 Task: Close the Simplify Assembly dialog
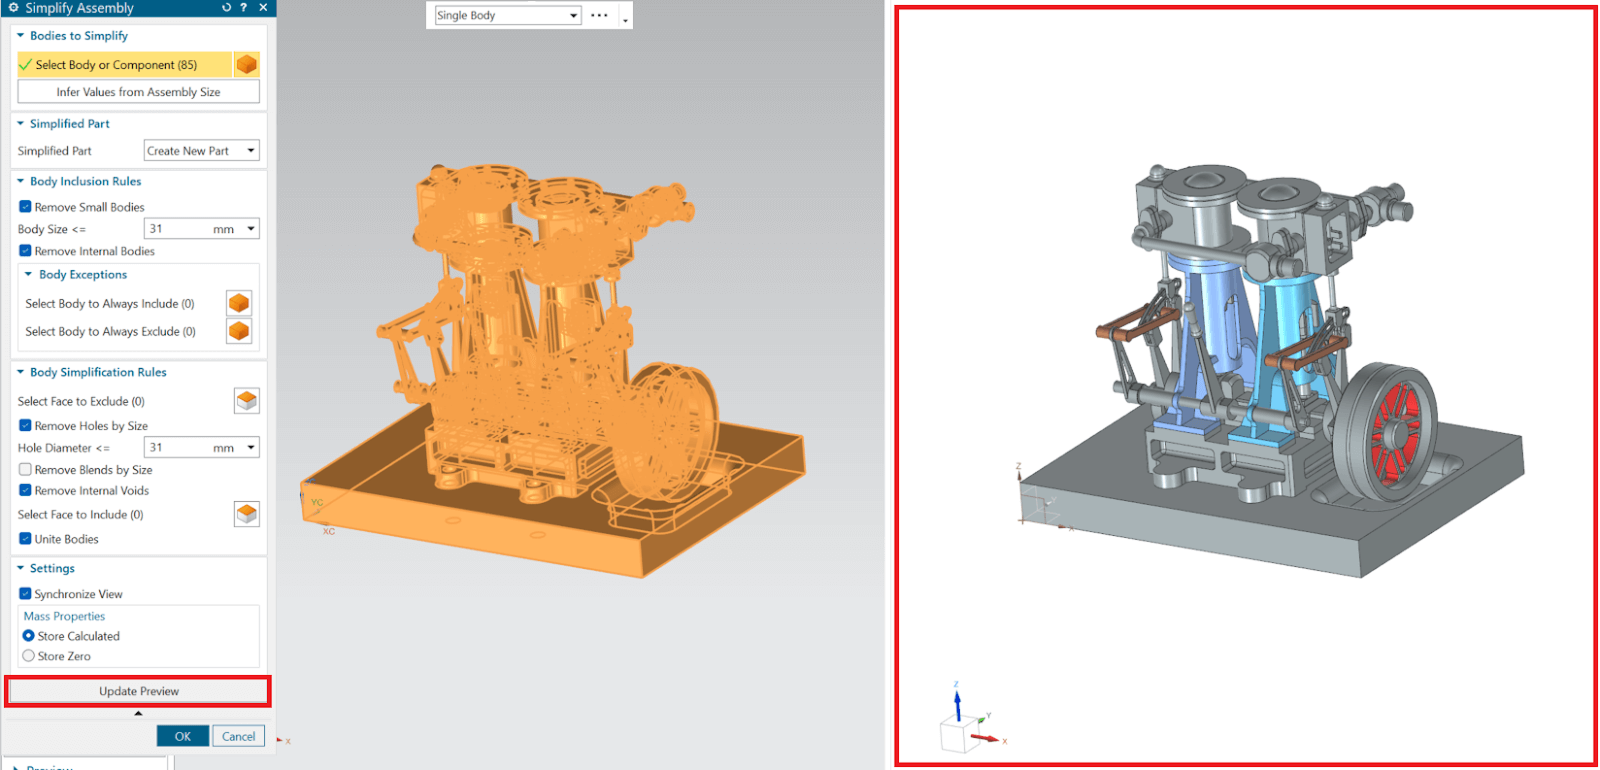(x=263, y=8)
